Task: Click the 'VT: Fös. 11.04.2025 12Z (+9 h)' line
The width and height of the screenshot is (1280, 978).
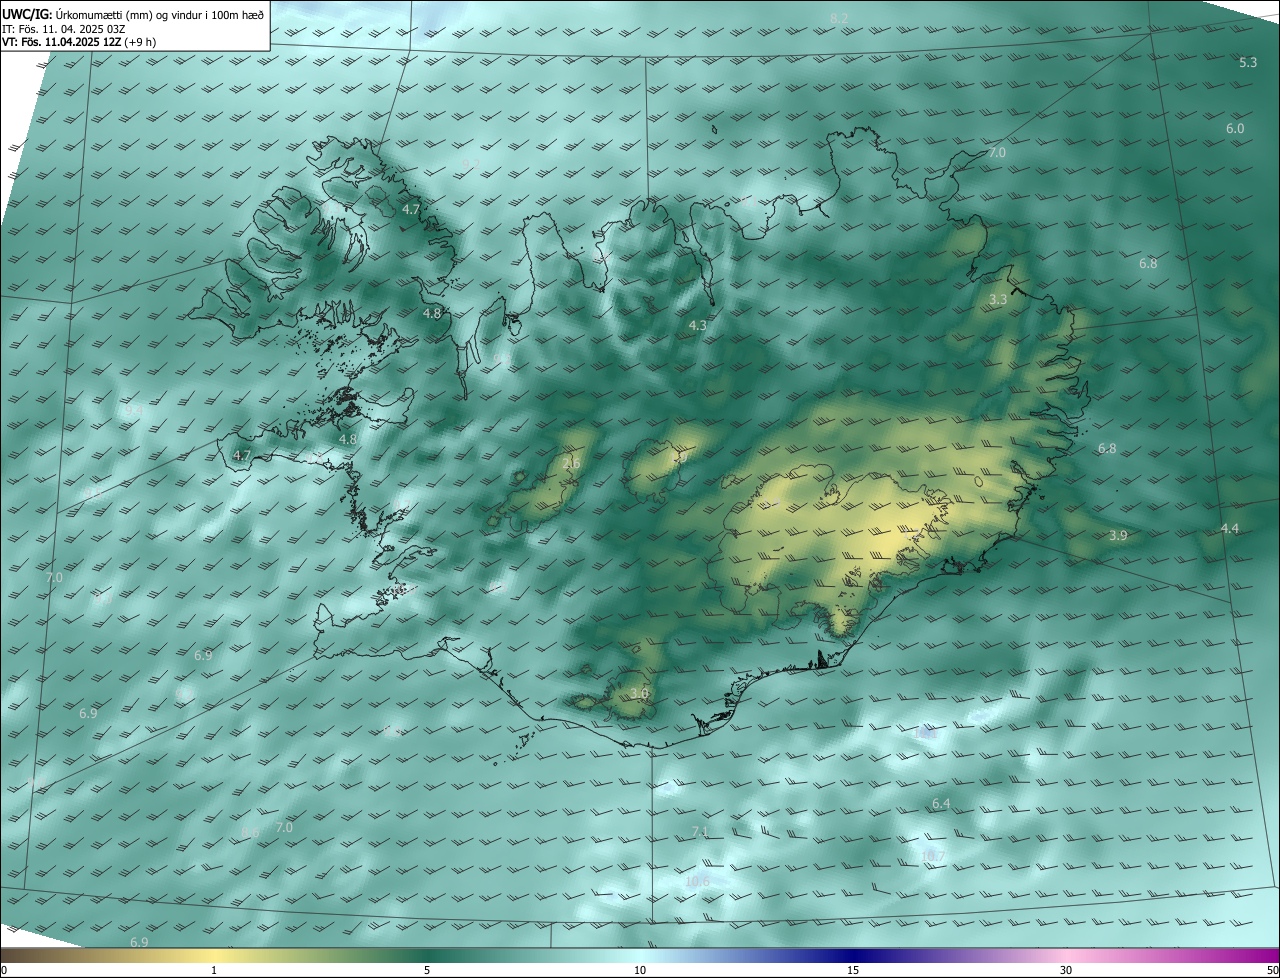Action: tap(79, 42)
